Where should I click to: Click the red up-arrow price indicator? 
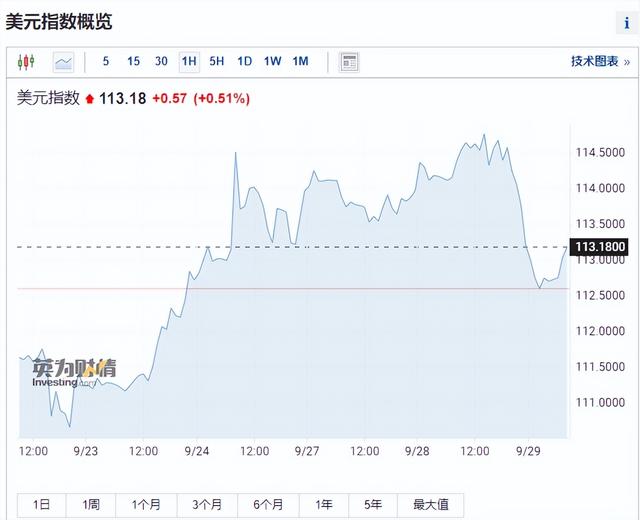[x=90, y=99]
